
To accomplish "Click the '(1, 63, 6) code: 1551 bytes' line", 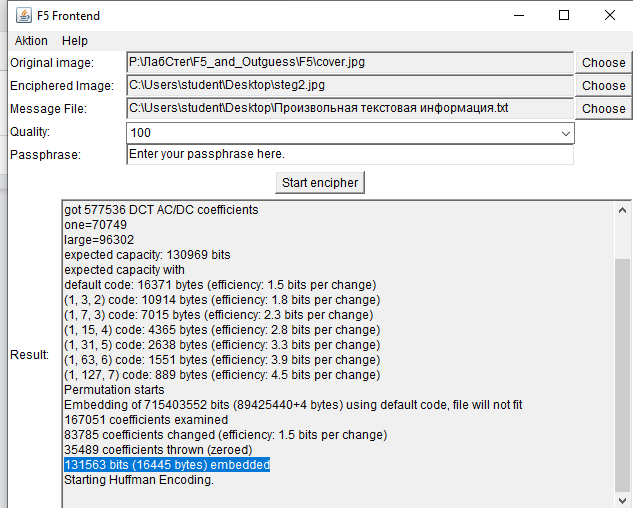I will 222,359.
